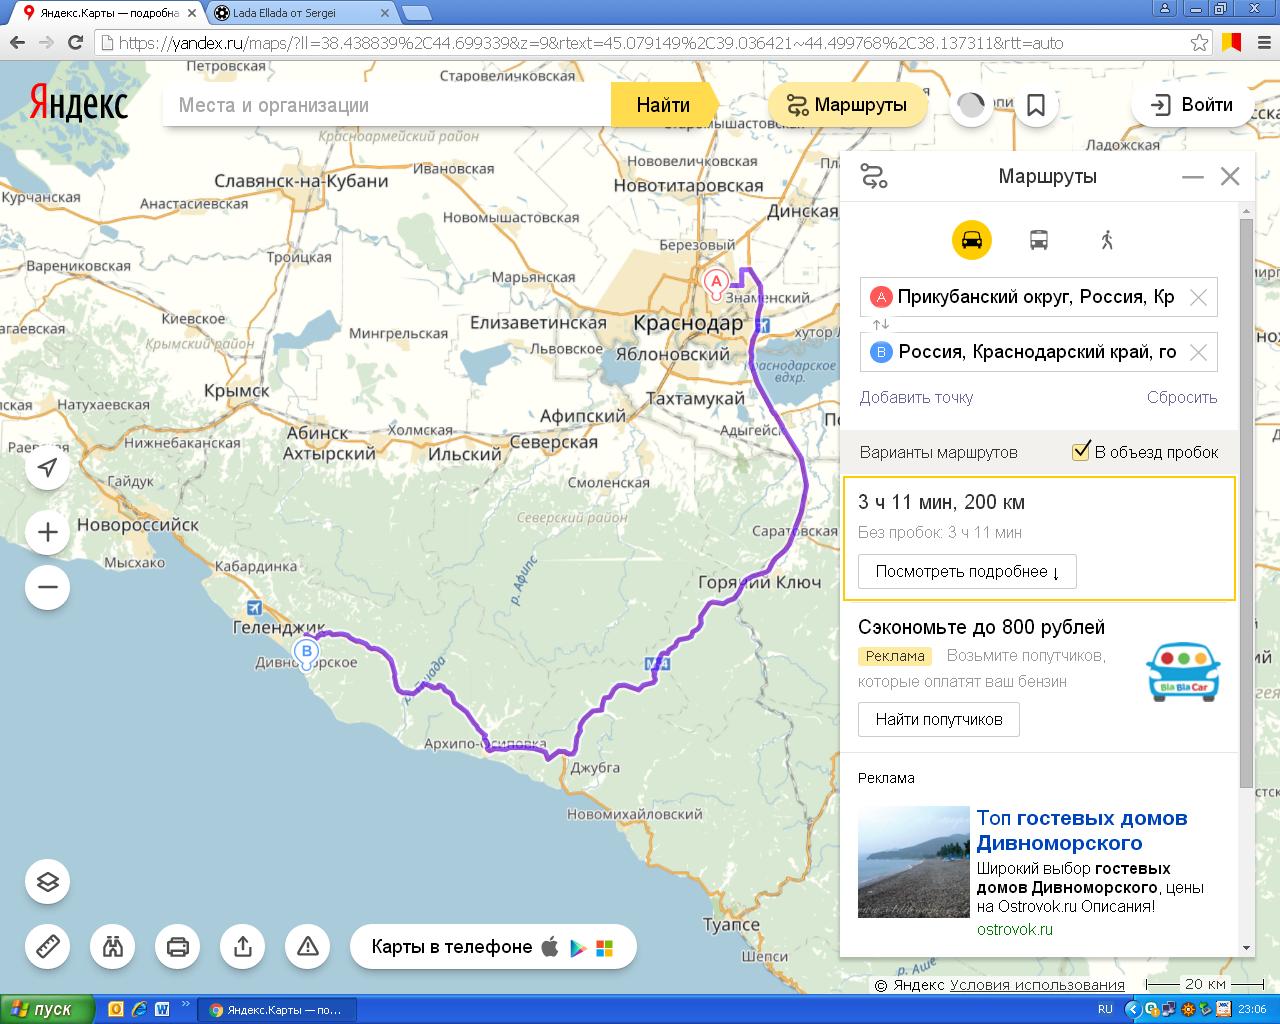
Task: Open ostrovok.ru link
Action: [1015, 929]
